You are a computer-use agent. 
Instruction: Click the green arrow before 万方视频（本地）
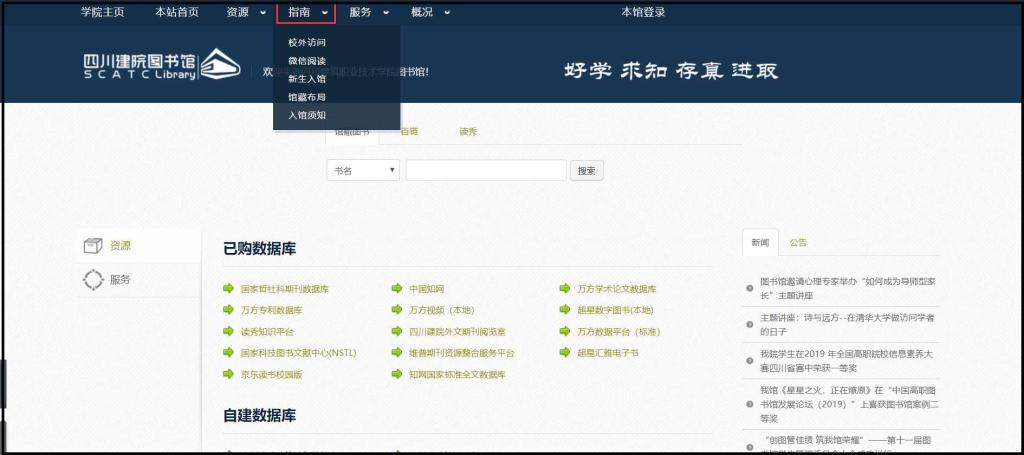(x=396, y=310)
